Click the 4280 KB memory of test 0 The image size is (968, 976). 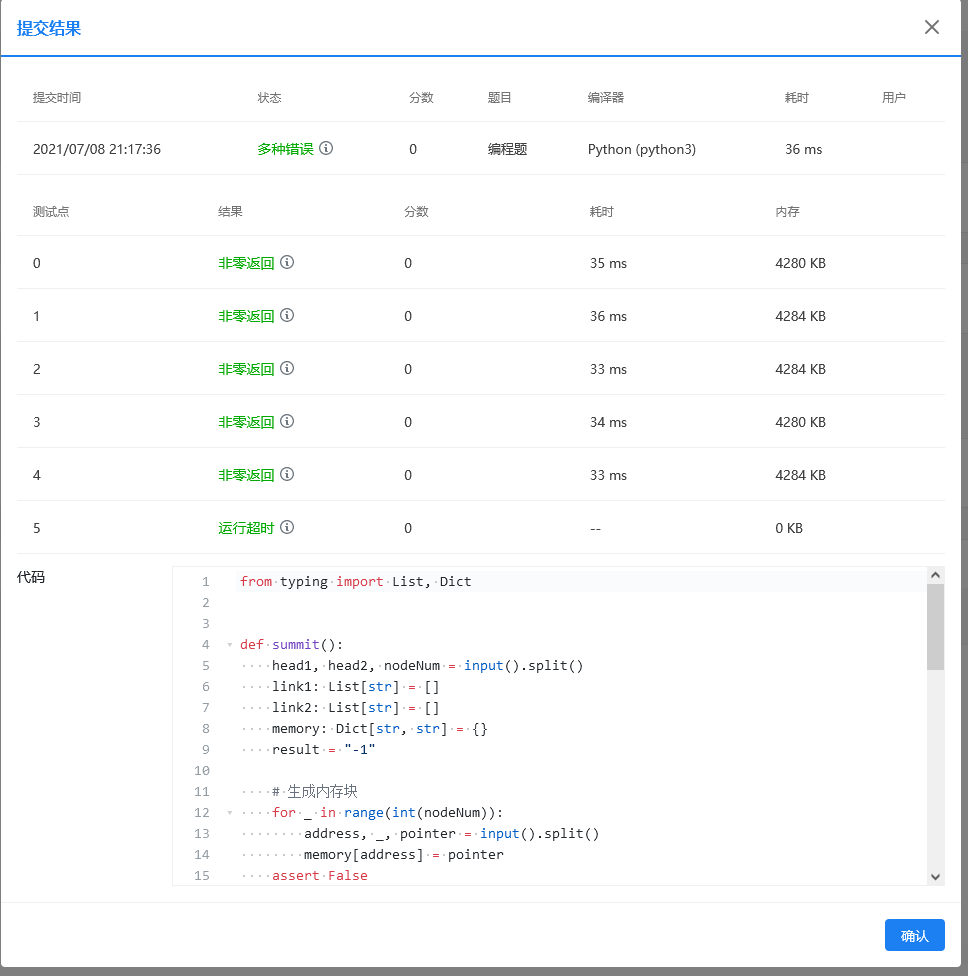click(x=800, y=263)
